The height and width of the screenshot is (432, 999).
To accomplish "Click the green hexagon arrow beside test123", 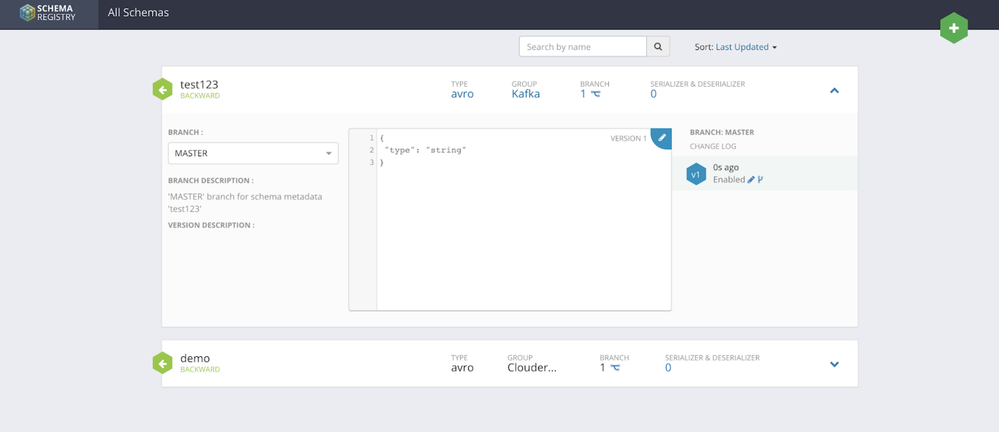I will (x=162, y=90).
